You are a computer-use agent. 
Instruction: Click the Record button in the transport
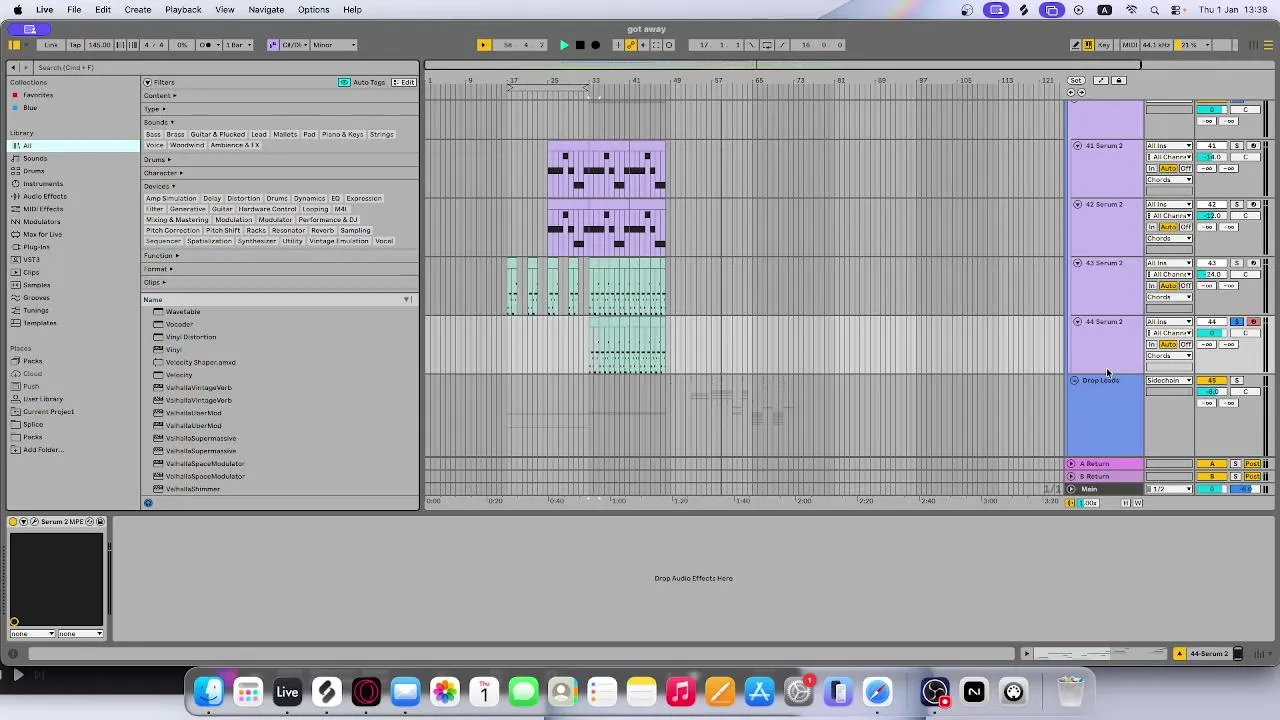click(596, 45)
